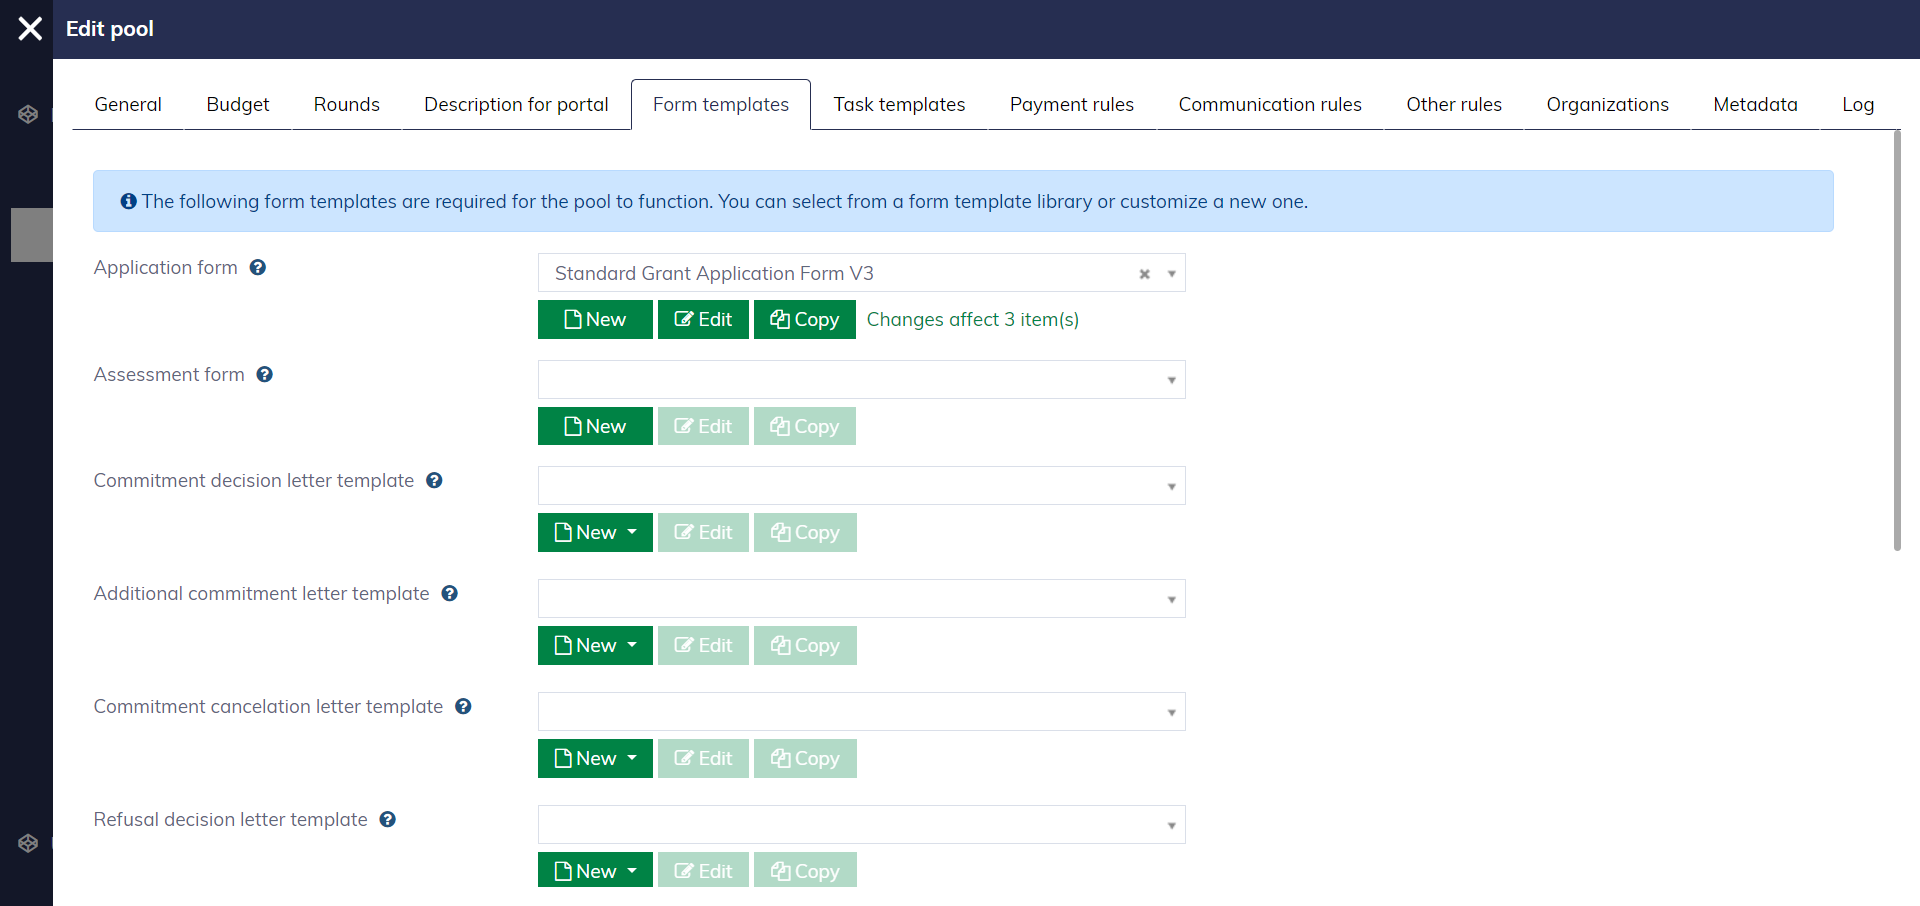Image resolution: width=1920 pixels, height=906 pixels.
Task: Create a New Assessment form
Action: (x=595, y=427)
